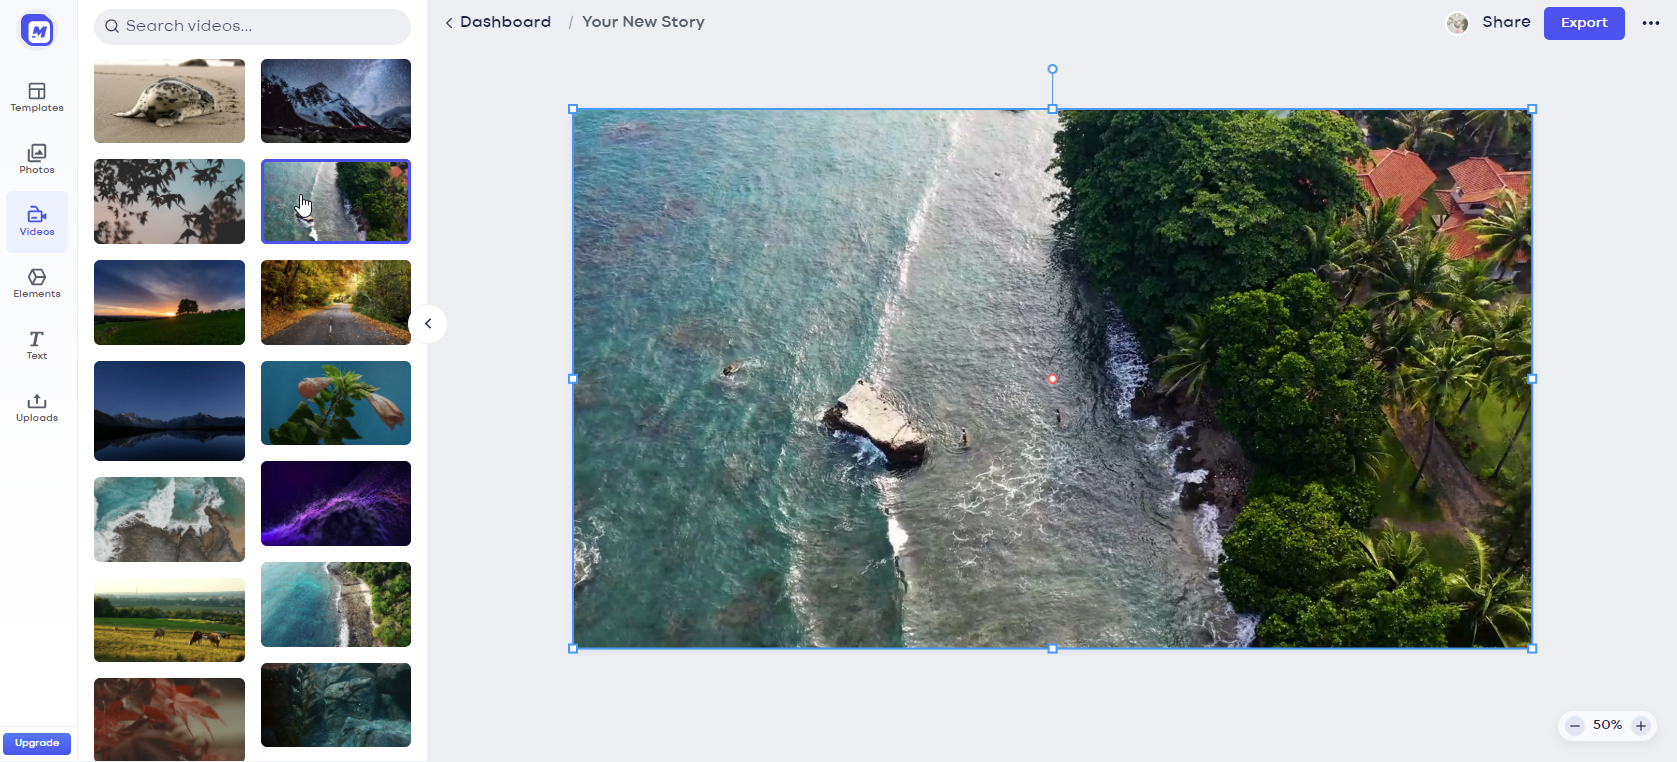Click the 50% zoom level
Screen dimensions: 1677x762
coord(1607,725)
